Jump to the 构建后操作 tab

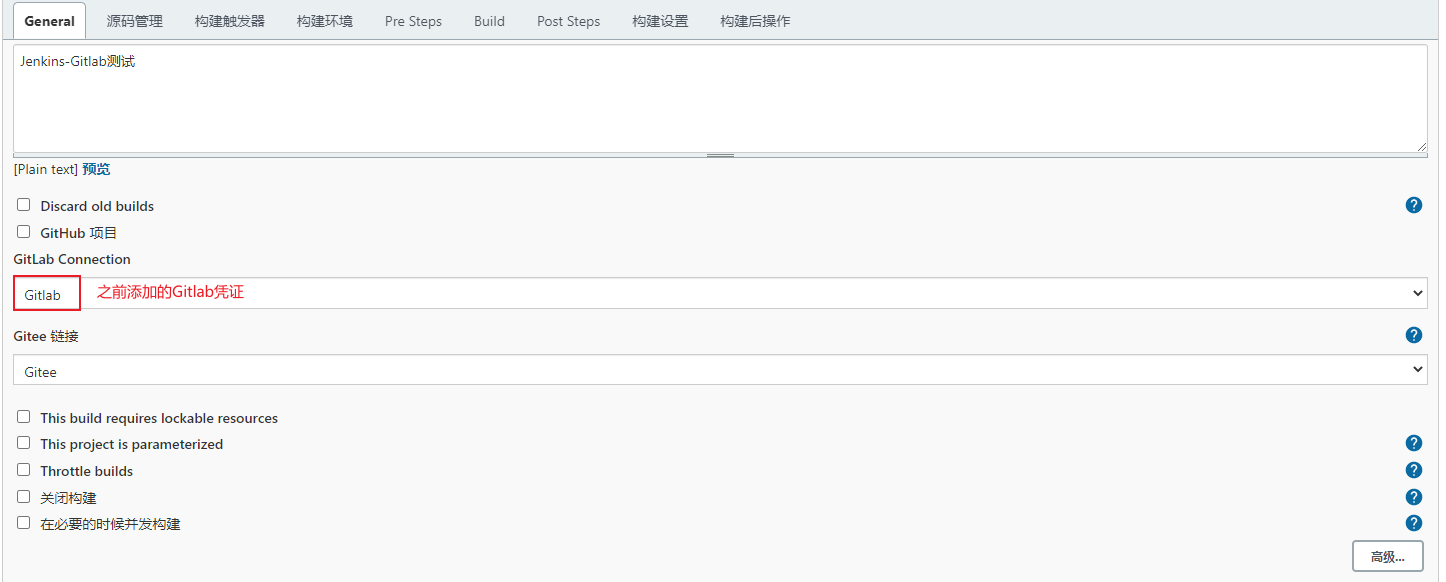point(755,21)
